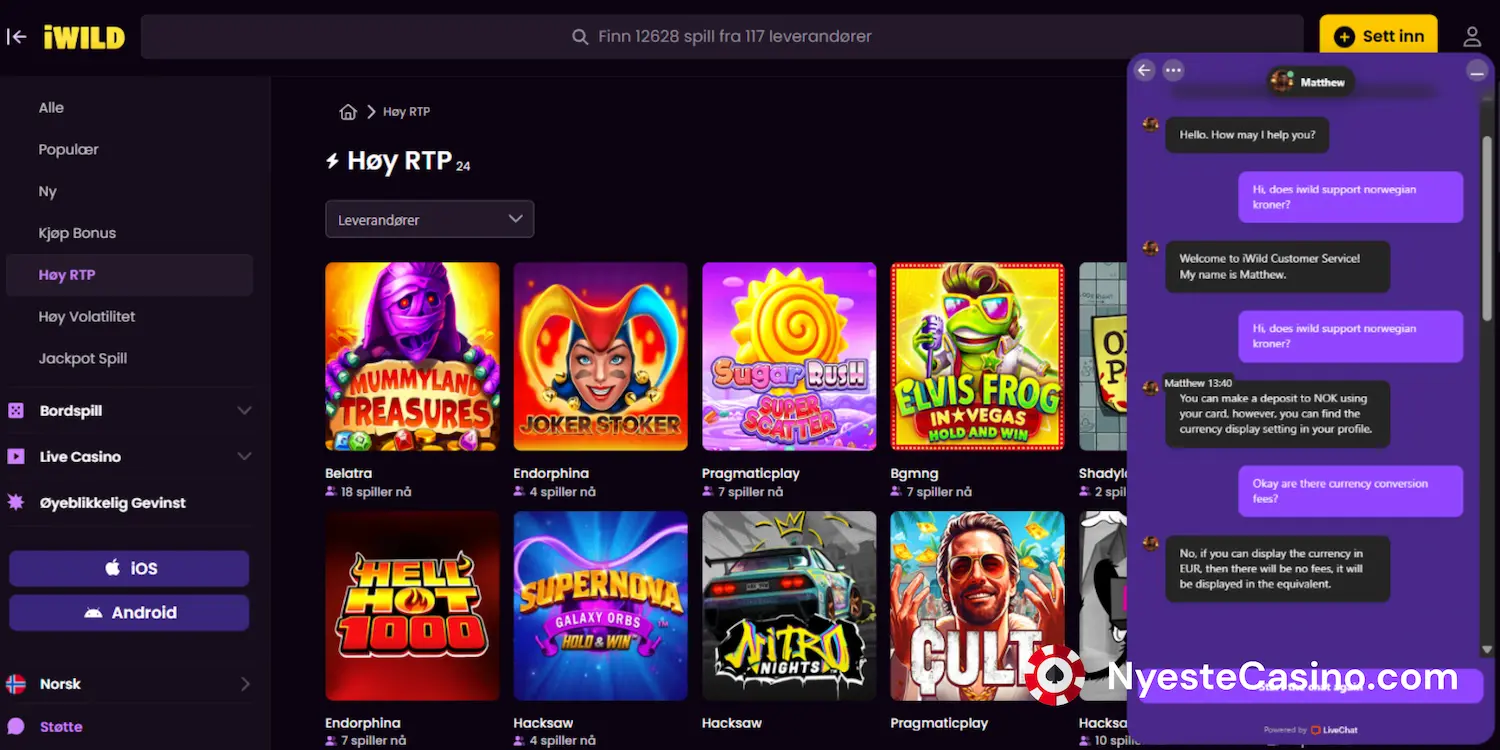Click the iOS app download button
1500x750 pixels.
pyautogui.click(x=129, y=568)
